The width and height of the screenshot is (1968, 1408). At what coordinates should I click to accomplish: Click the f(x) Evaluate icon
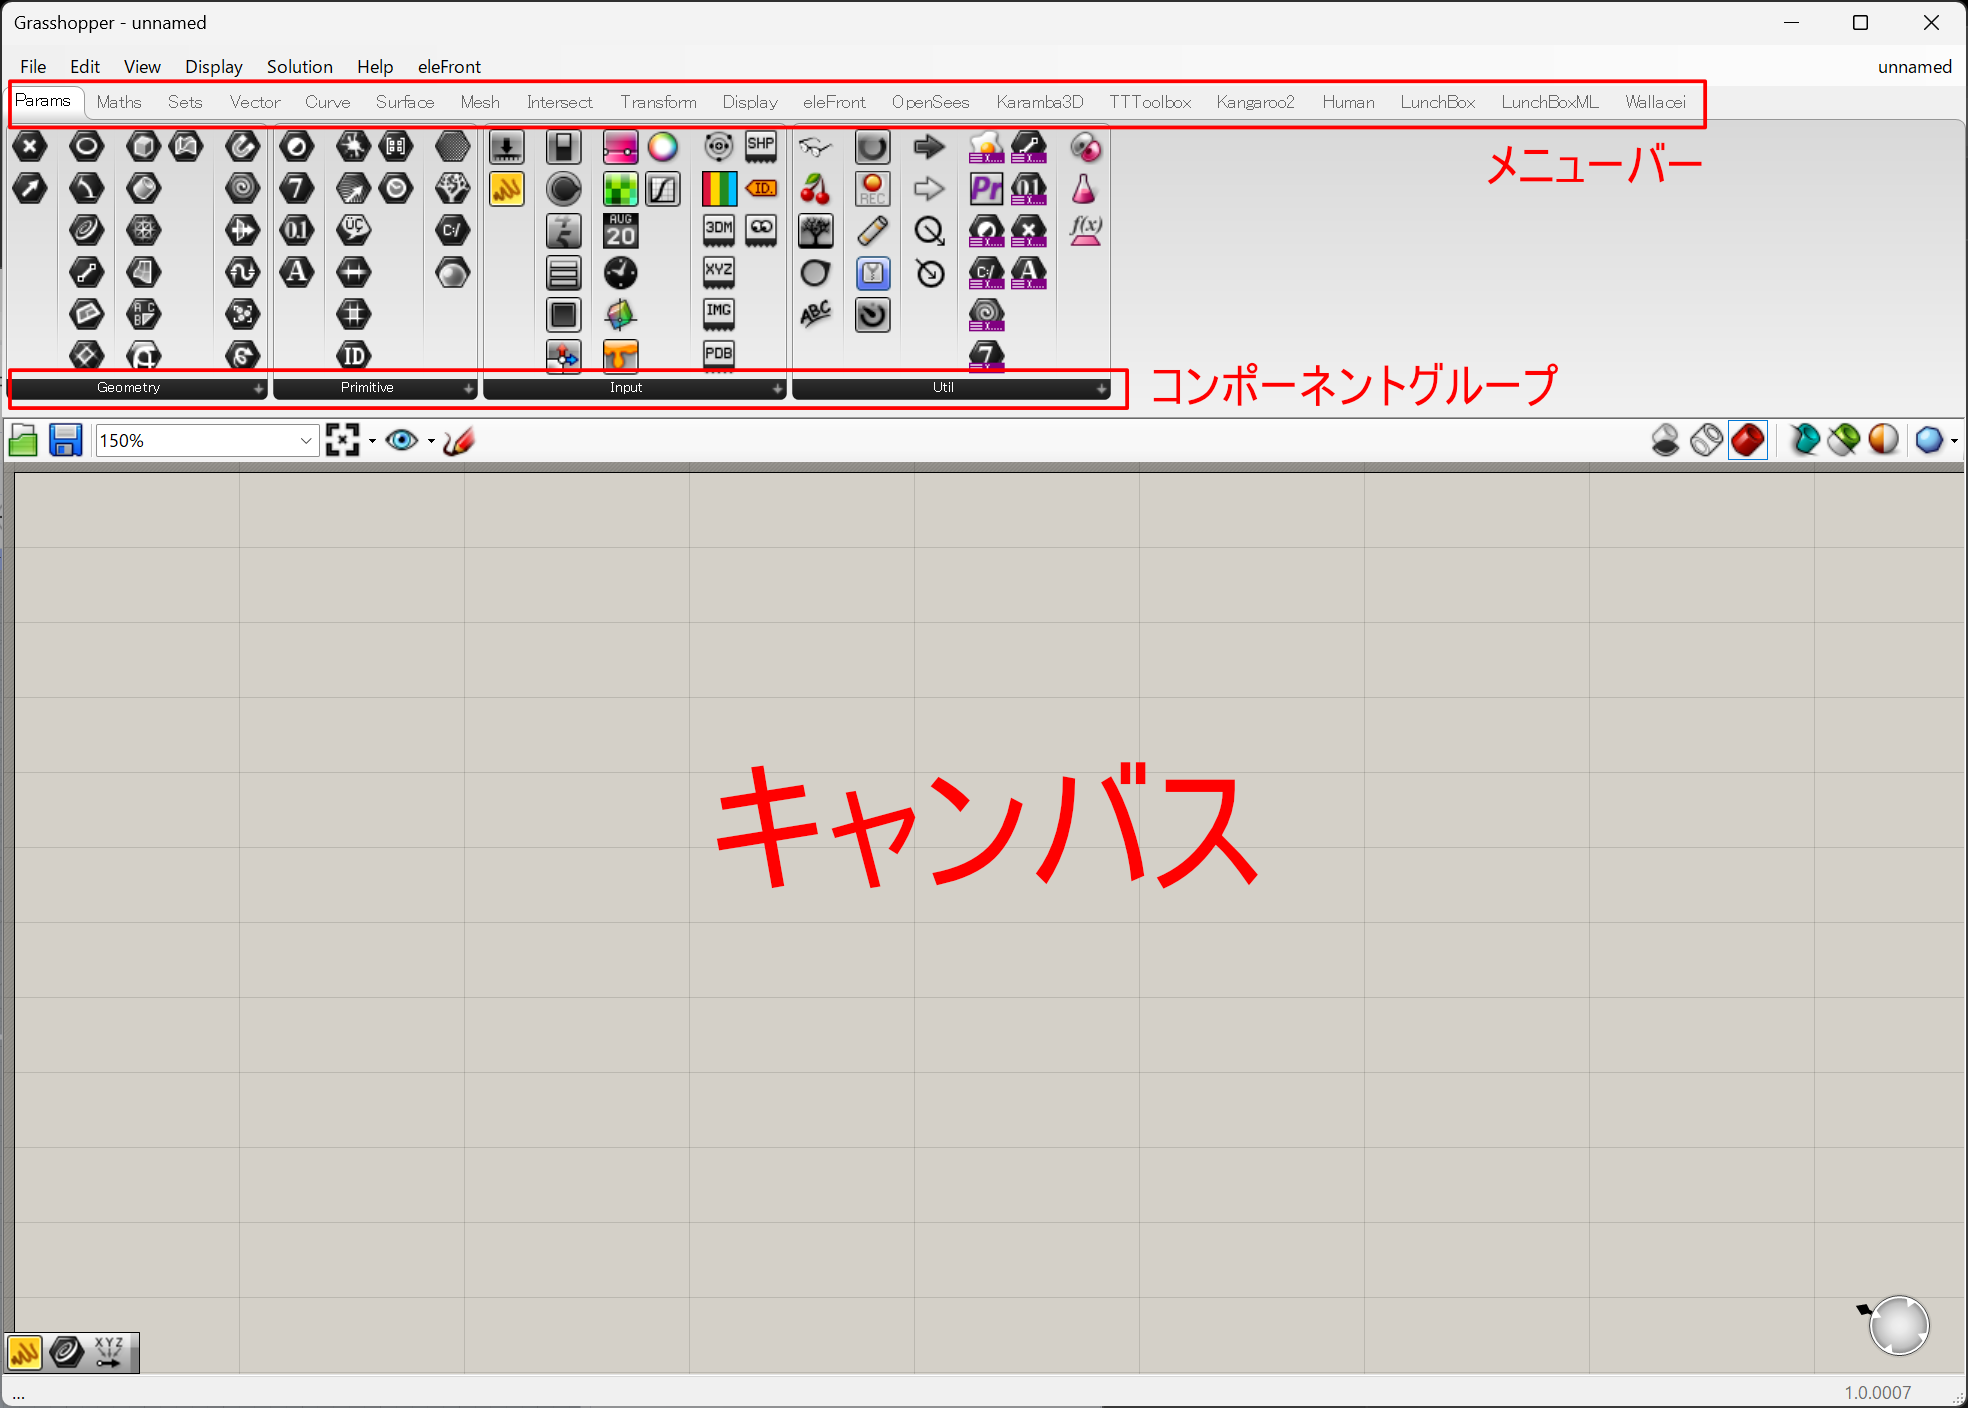tap(1085, 231)
